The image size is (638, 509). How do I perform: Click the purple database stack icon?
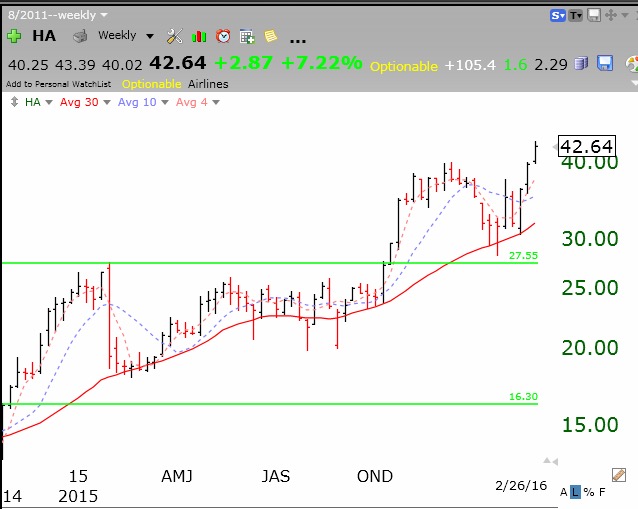click(x=581, y=64)
